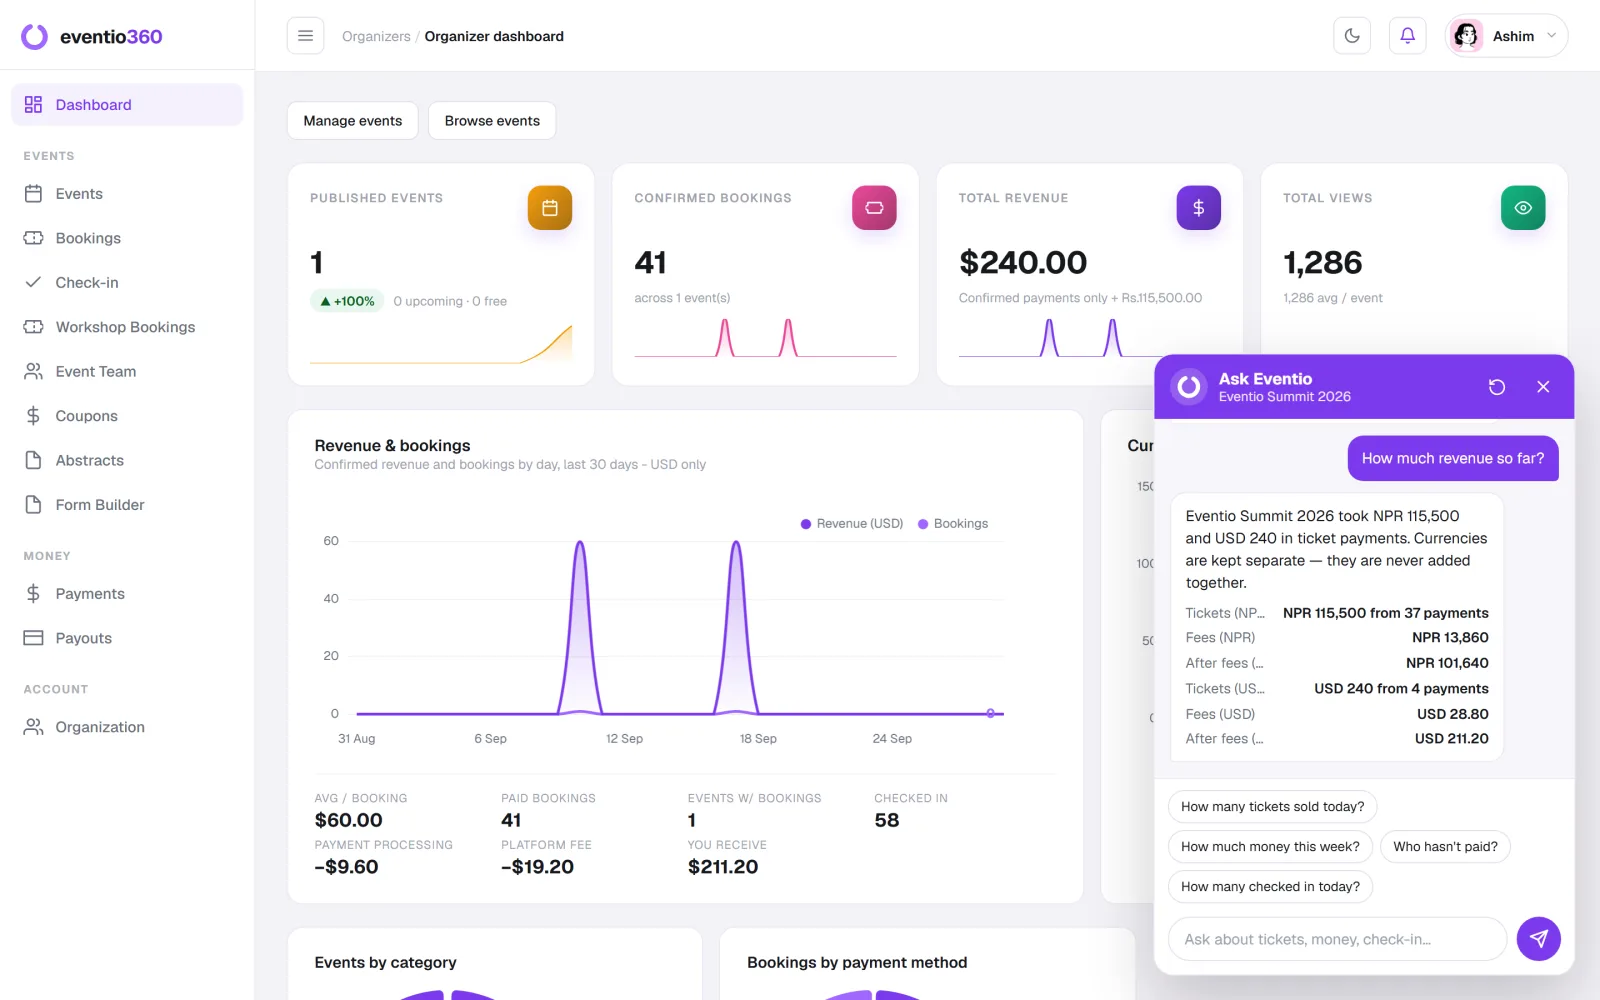The width and height of the screenshot is (1600, 1000).
Task: Open the Dashboard sidebar item
Action: coord(127,105)
